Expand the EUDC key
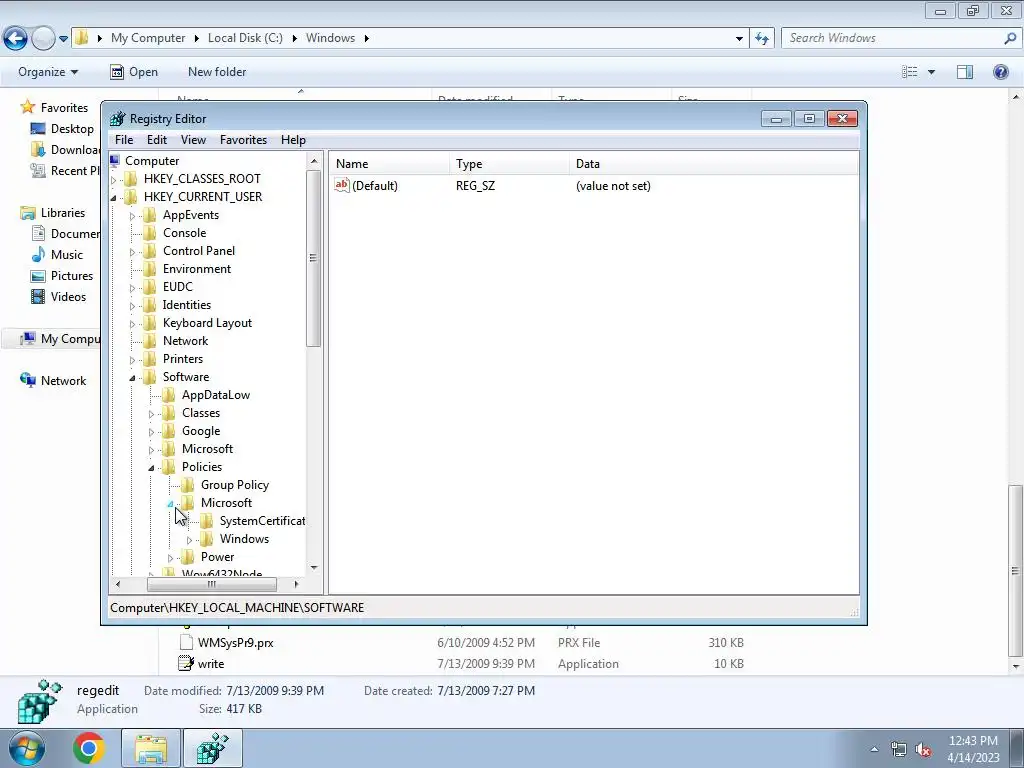The width and height of the screenshot is (1024, 768). coord(133,287)
